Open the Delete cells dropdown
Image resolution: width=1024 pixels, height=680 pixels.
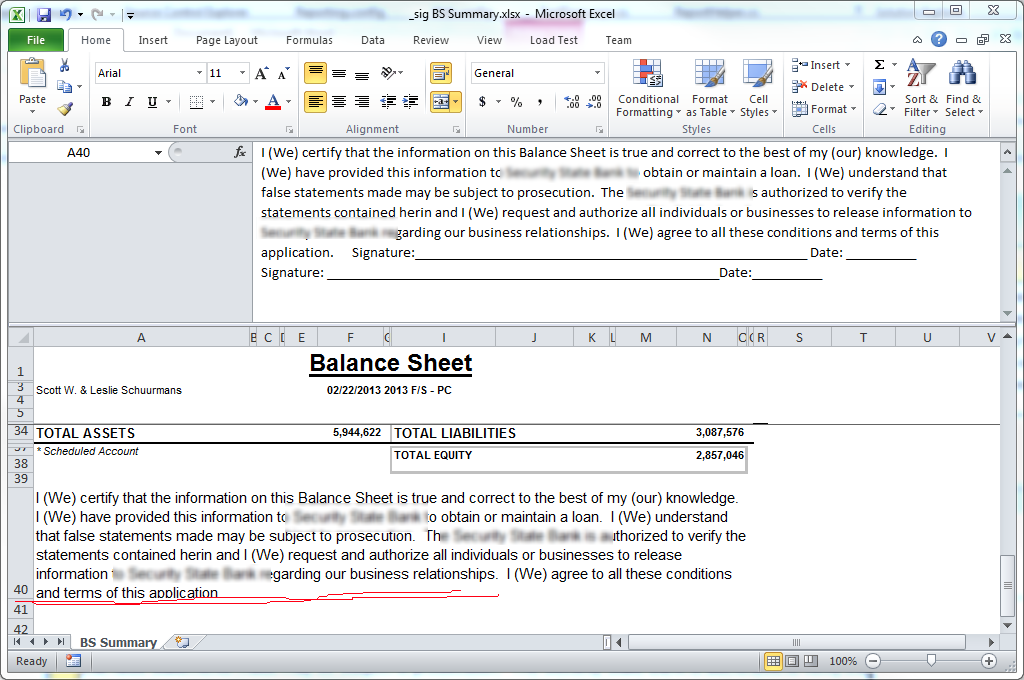click(852, 87)
